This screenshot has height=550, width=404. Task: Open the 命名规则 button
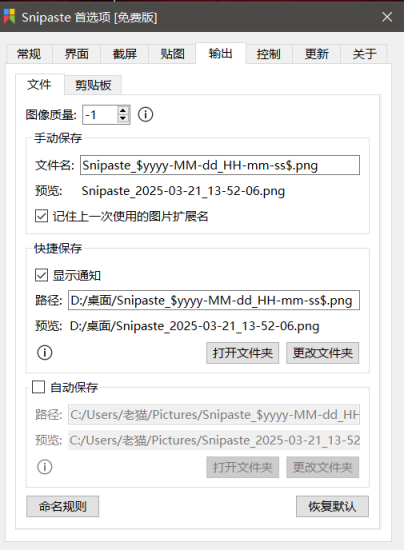coord(62,506)
